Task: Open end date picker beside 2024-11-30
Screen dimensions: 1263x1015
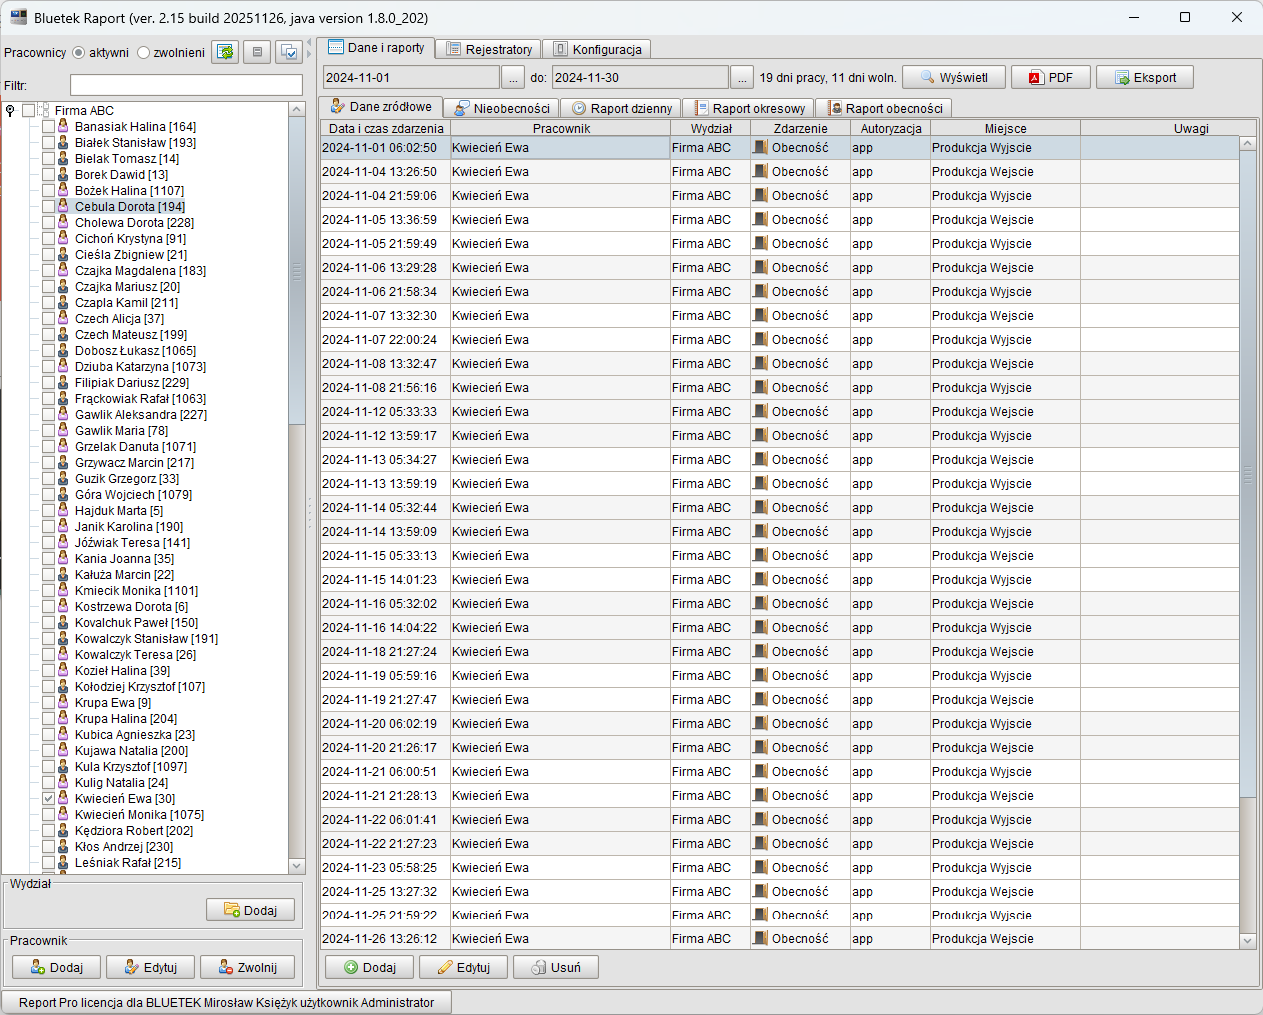Action: [741, 78]
